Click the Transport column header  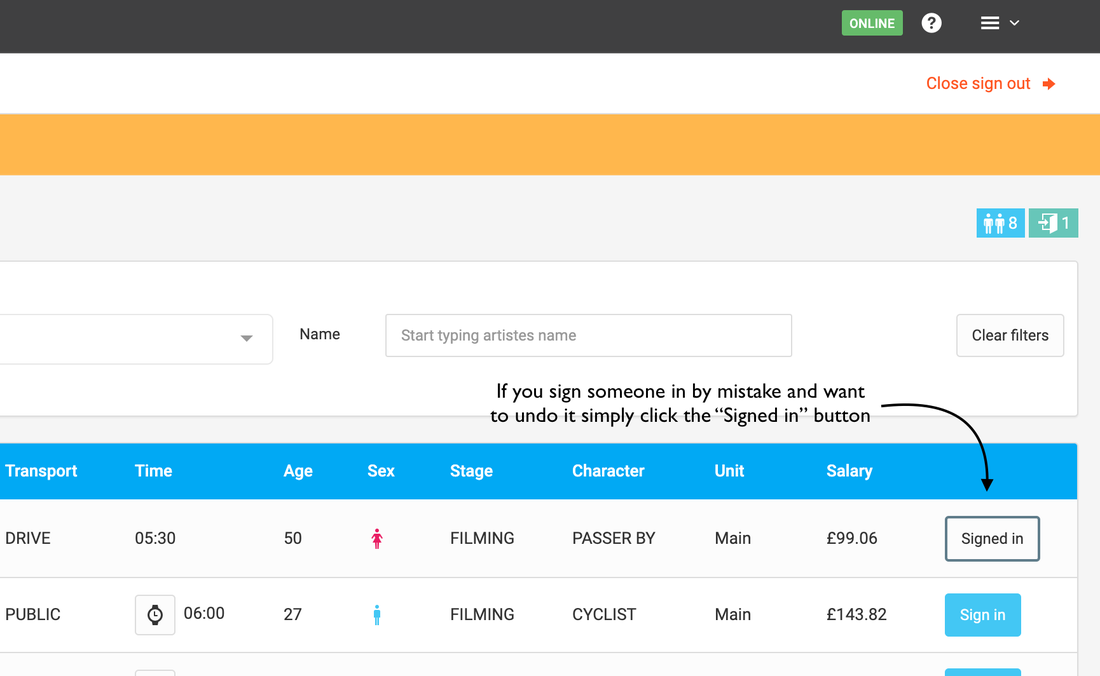41,471
